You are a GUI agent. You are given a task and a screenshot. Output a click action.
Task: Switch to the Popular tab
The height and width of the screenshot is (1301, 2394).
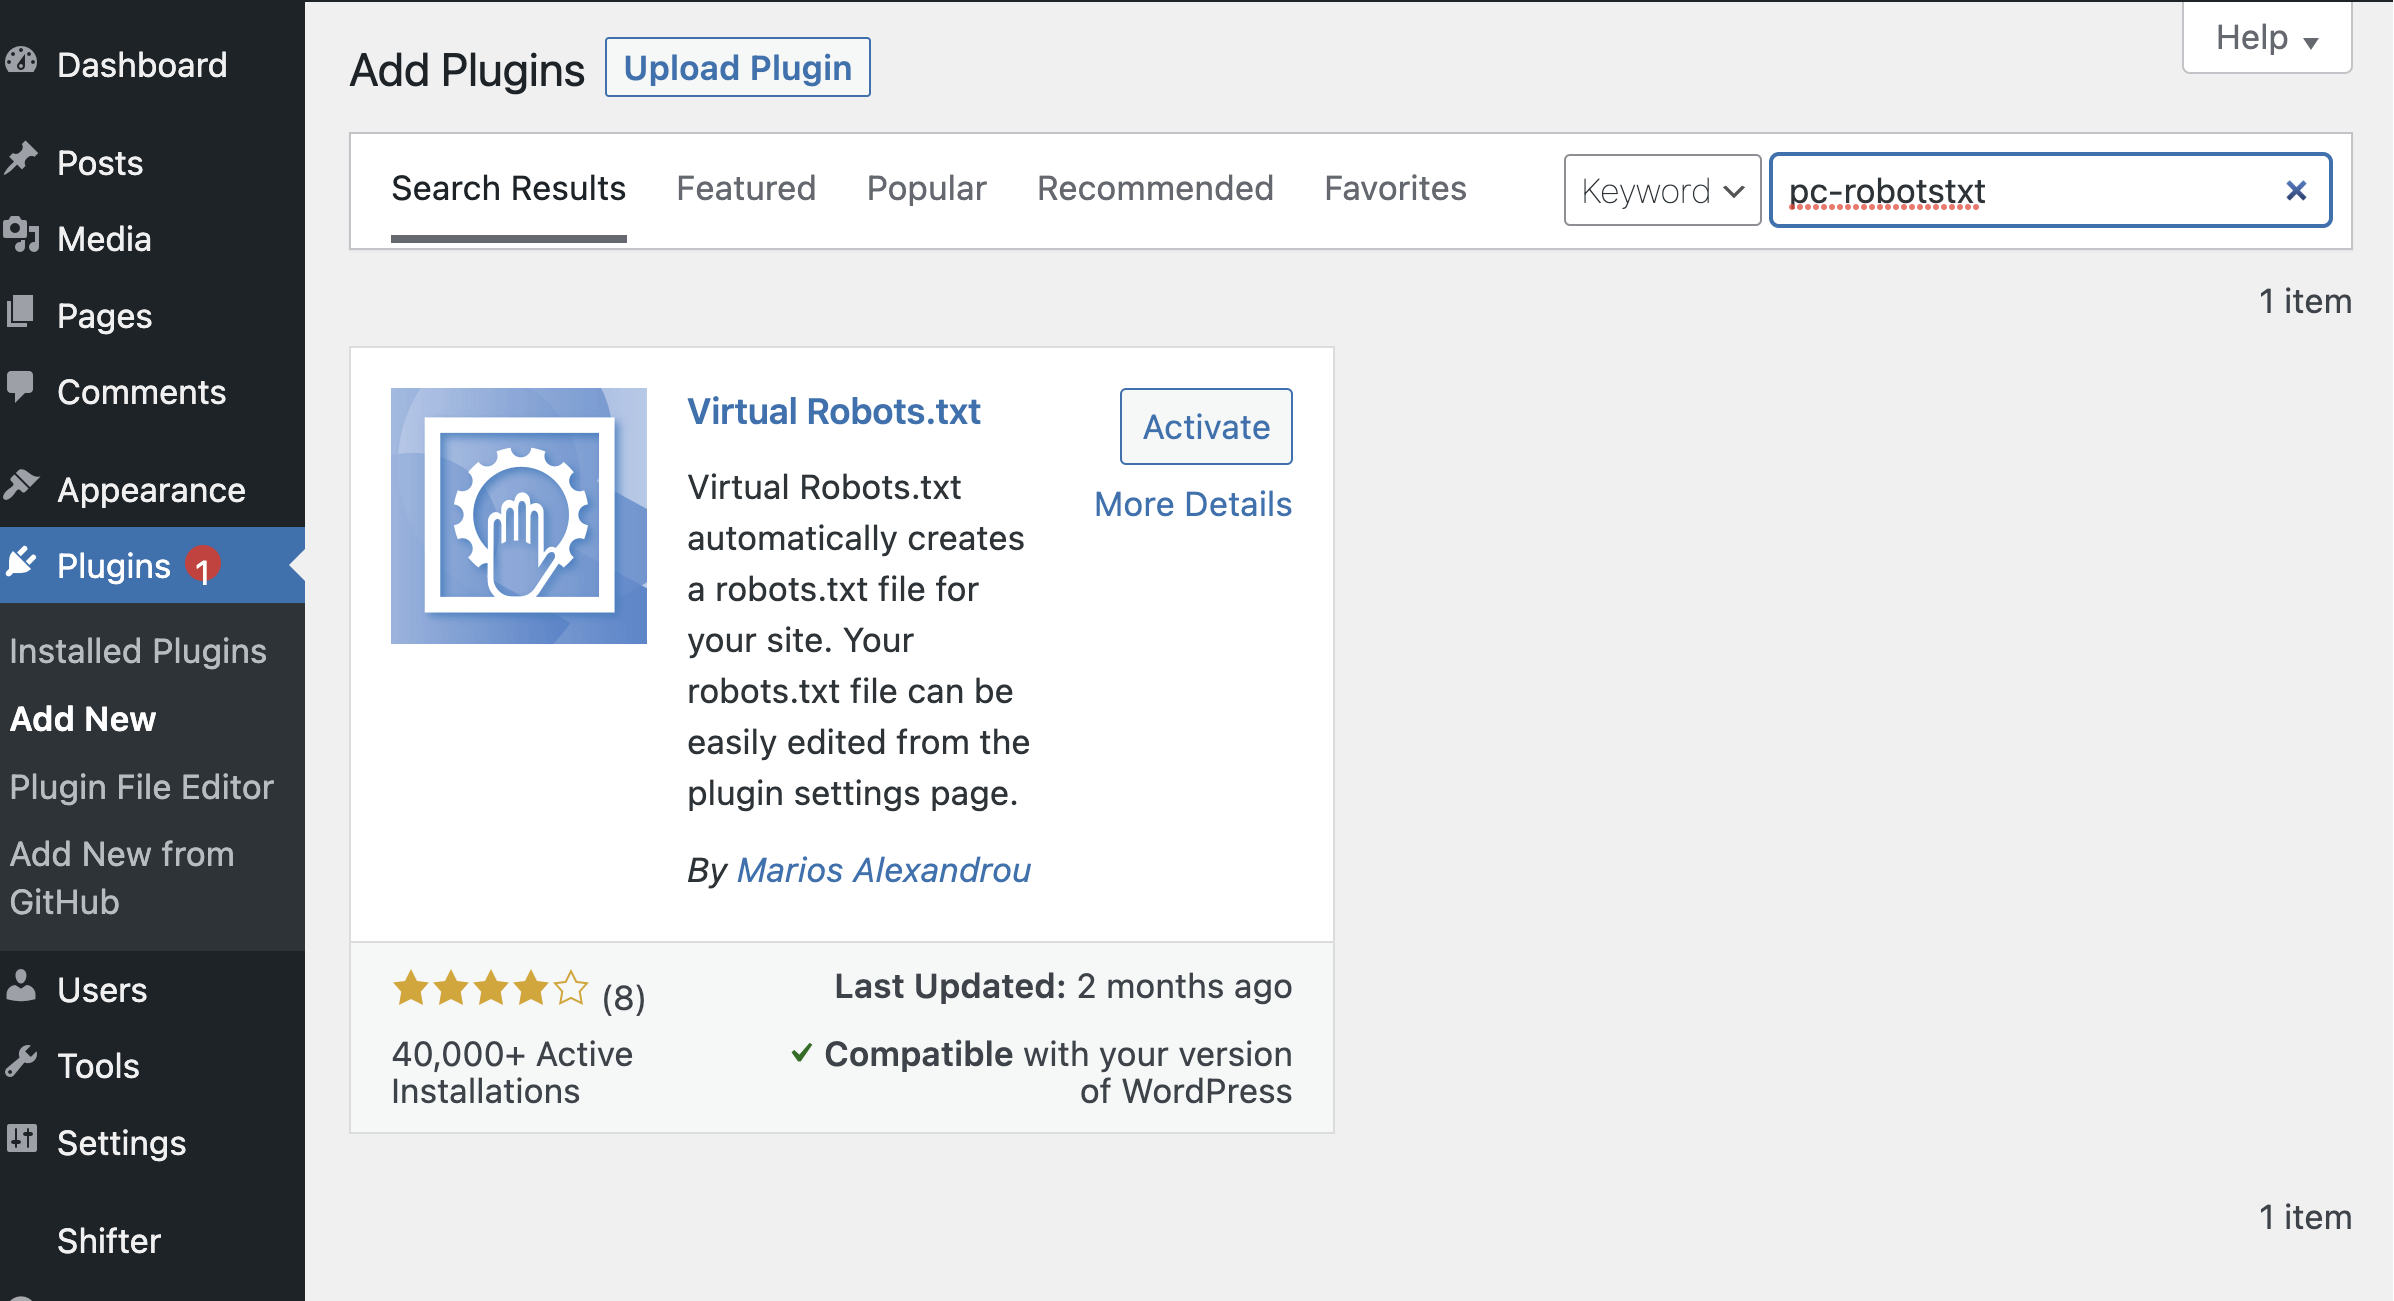[x=926, y=189]
